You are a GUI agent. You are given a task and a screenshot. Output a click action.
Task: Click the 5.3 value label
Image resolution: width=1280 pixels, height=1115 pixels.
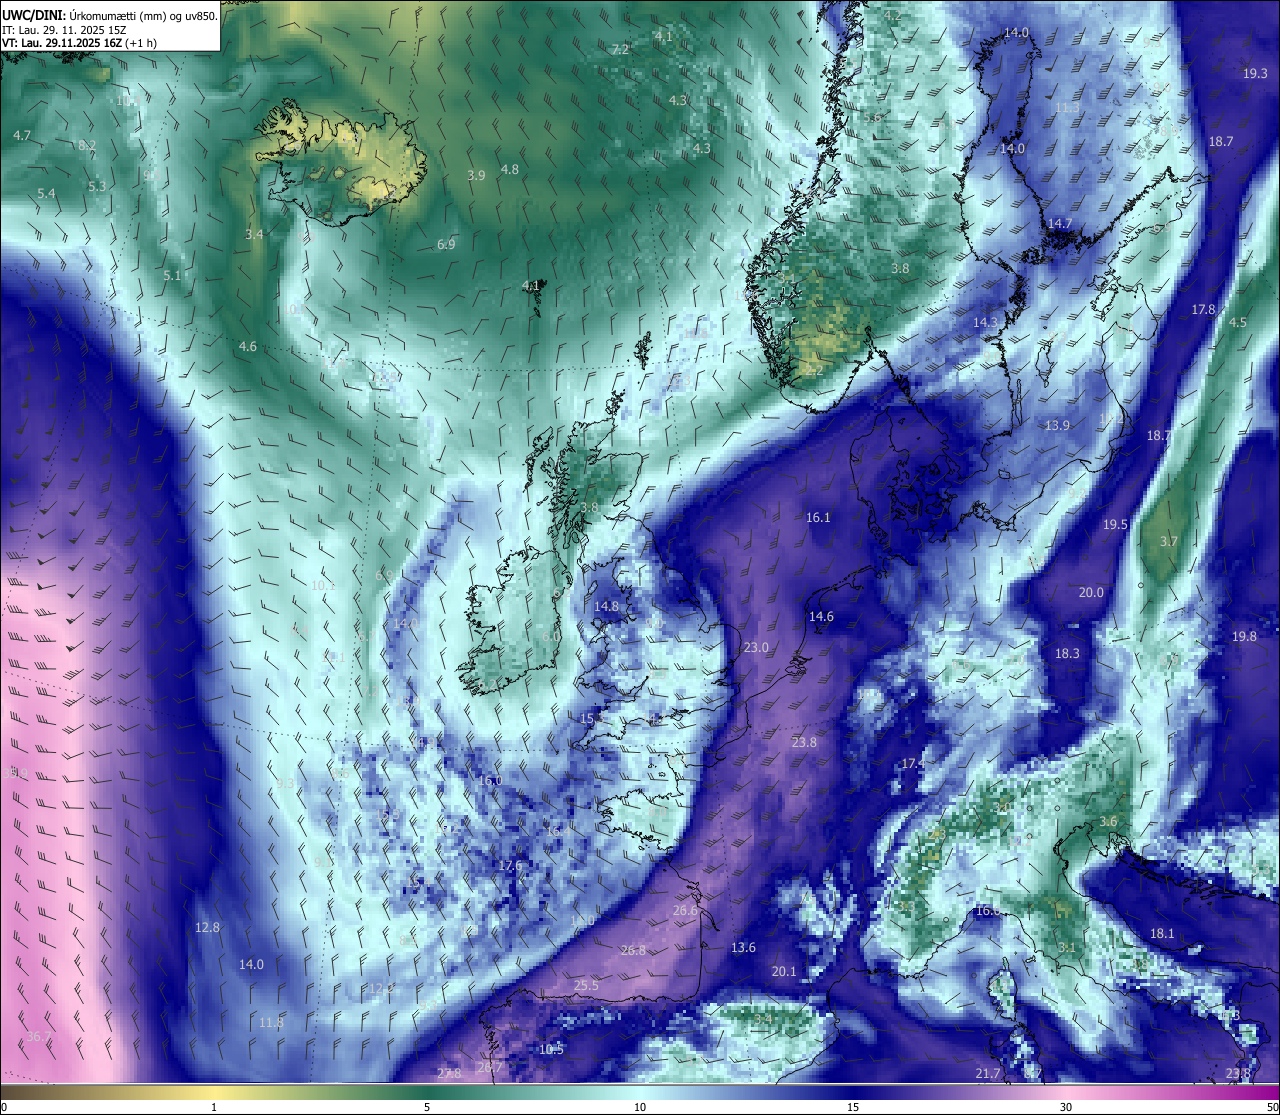tap(97, 186)
